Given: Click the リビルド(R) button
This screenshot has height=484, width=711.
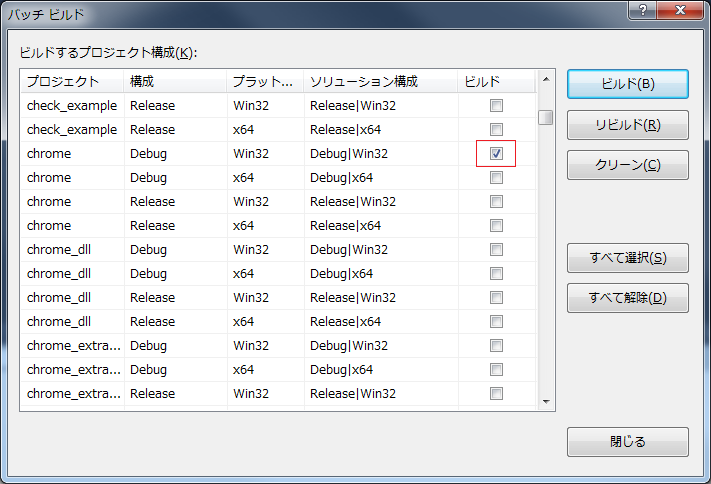Looking at the screenshot, I should click(628, 125).
